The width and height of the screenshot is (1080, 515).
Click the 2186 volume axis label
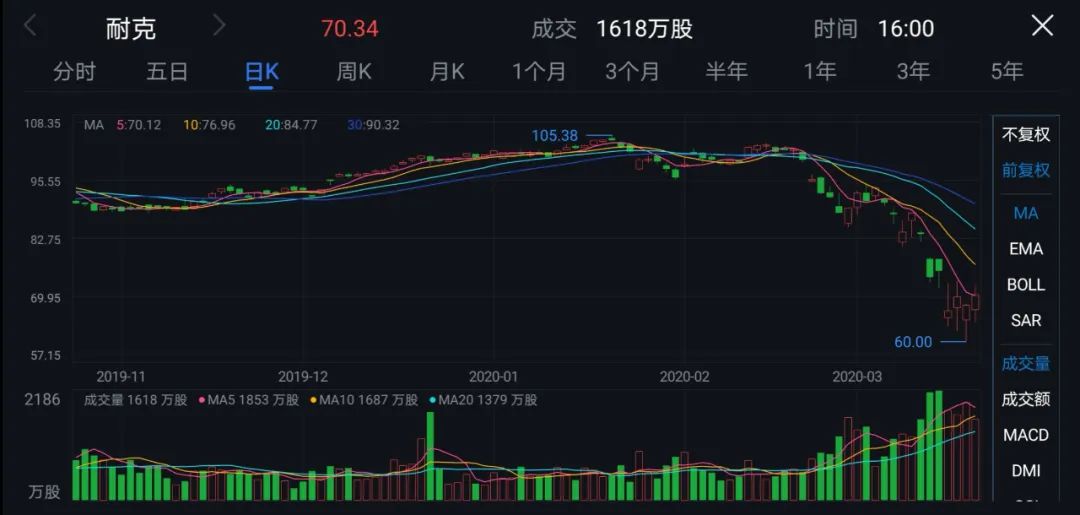[42, 400]
